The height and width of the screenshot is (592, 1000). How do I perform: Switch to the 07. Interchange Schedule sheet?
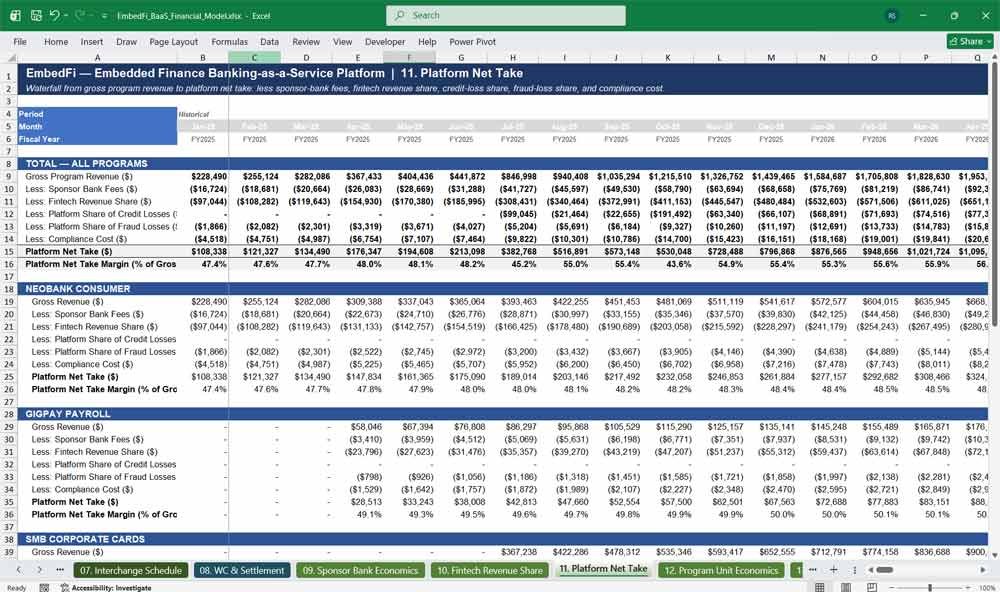coord(131,570)
